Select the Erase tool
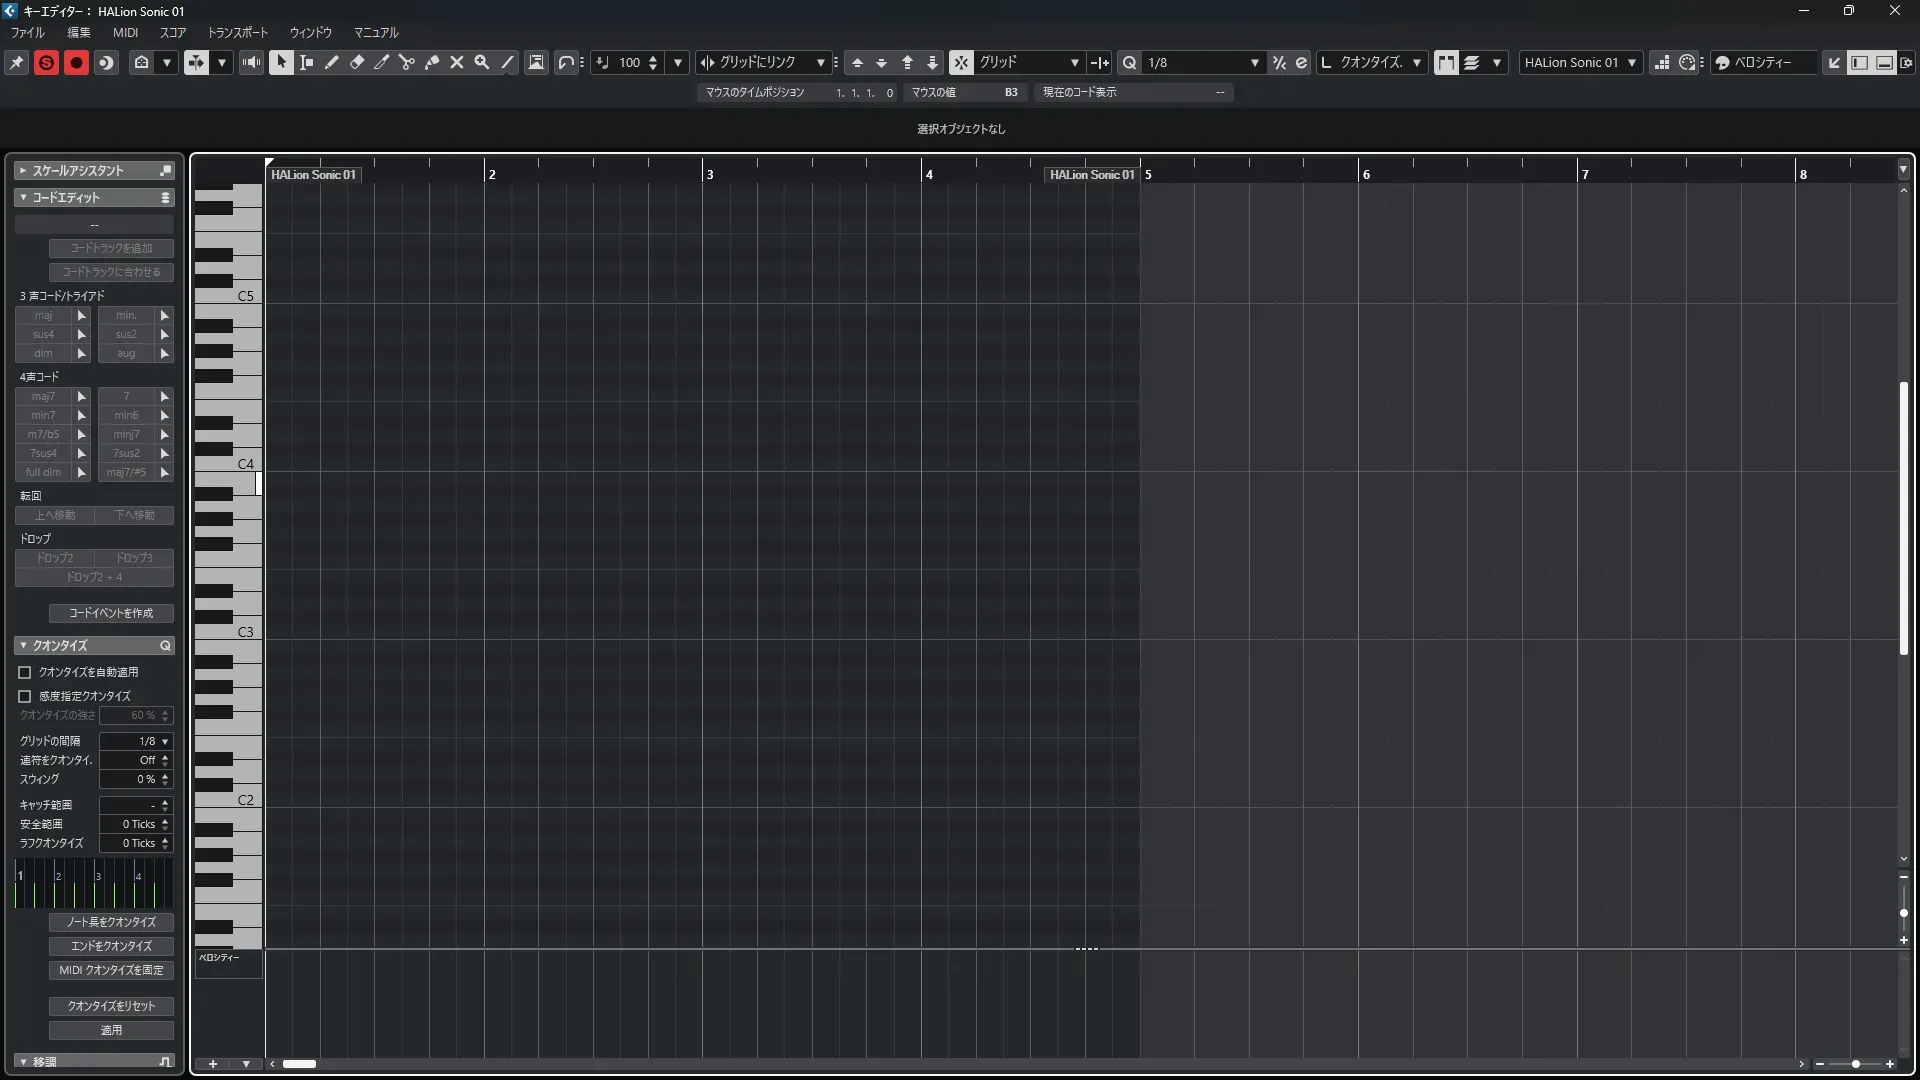The height and width of the screenshot is (1080, 1920). (357, 62)
